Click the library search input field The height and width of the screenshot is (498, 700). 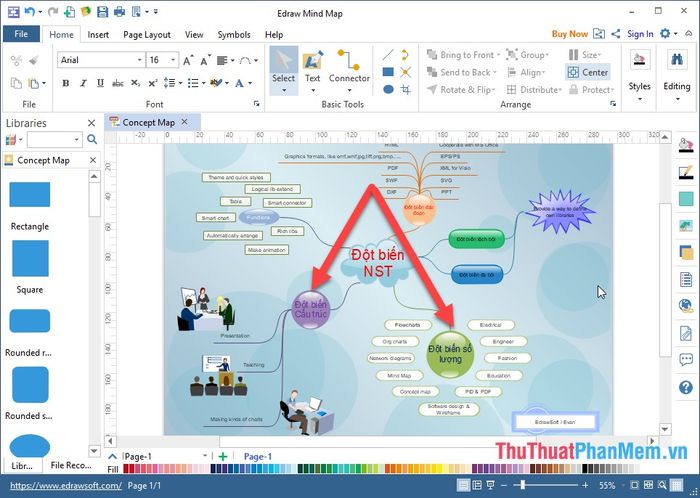(x=54, y=140)
